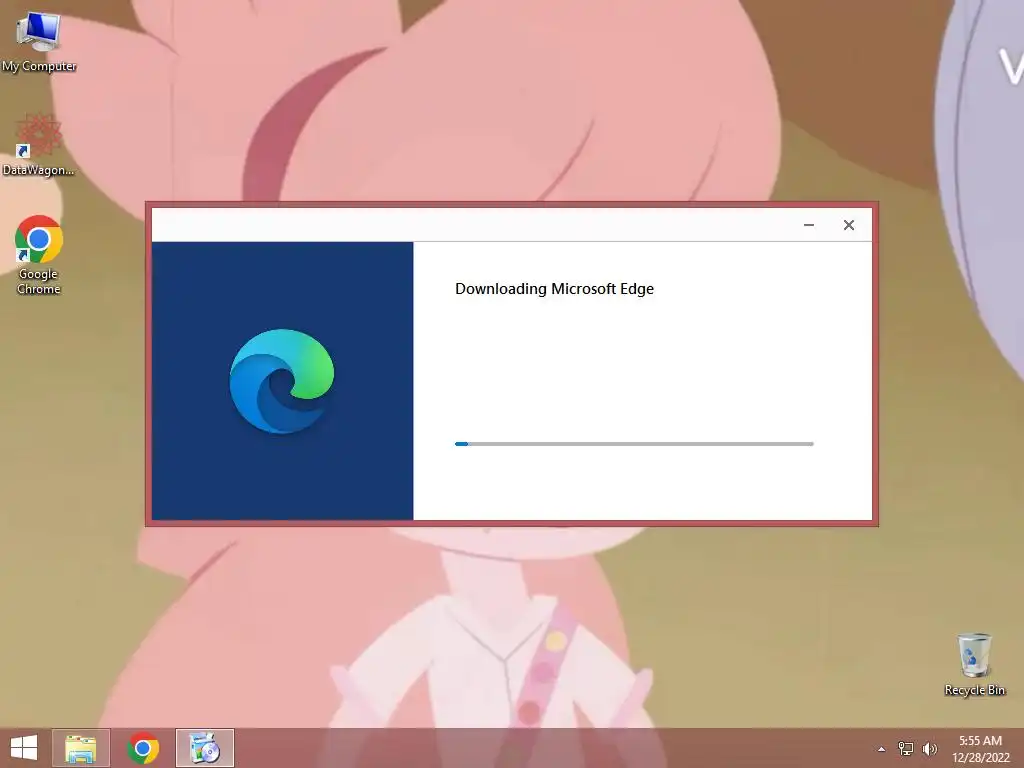Click the Edge download progress bar
This screenshot has width=1024, height=768.
[x=634, y=444]
